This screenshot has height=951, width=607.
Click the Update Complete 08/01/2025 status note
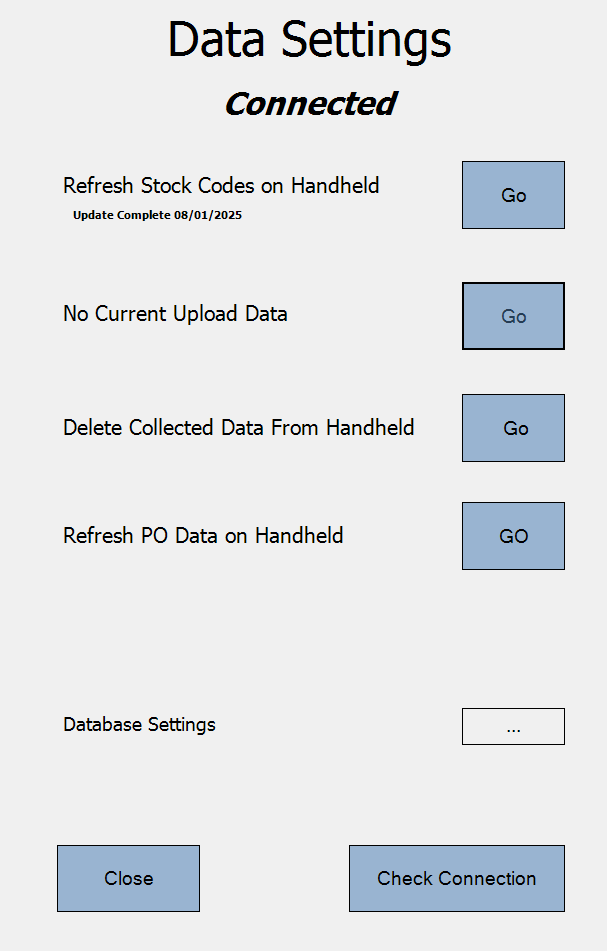click(x=157, y=215)
